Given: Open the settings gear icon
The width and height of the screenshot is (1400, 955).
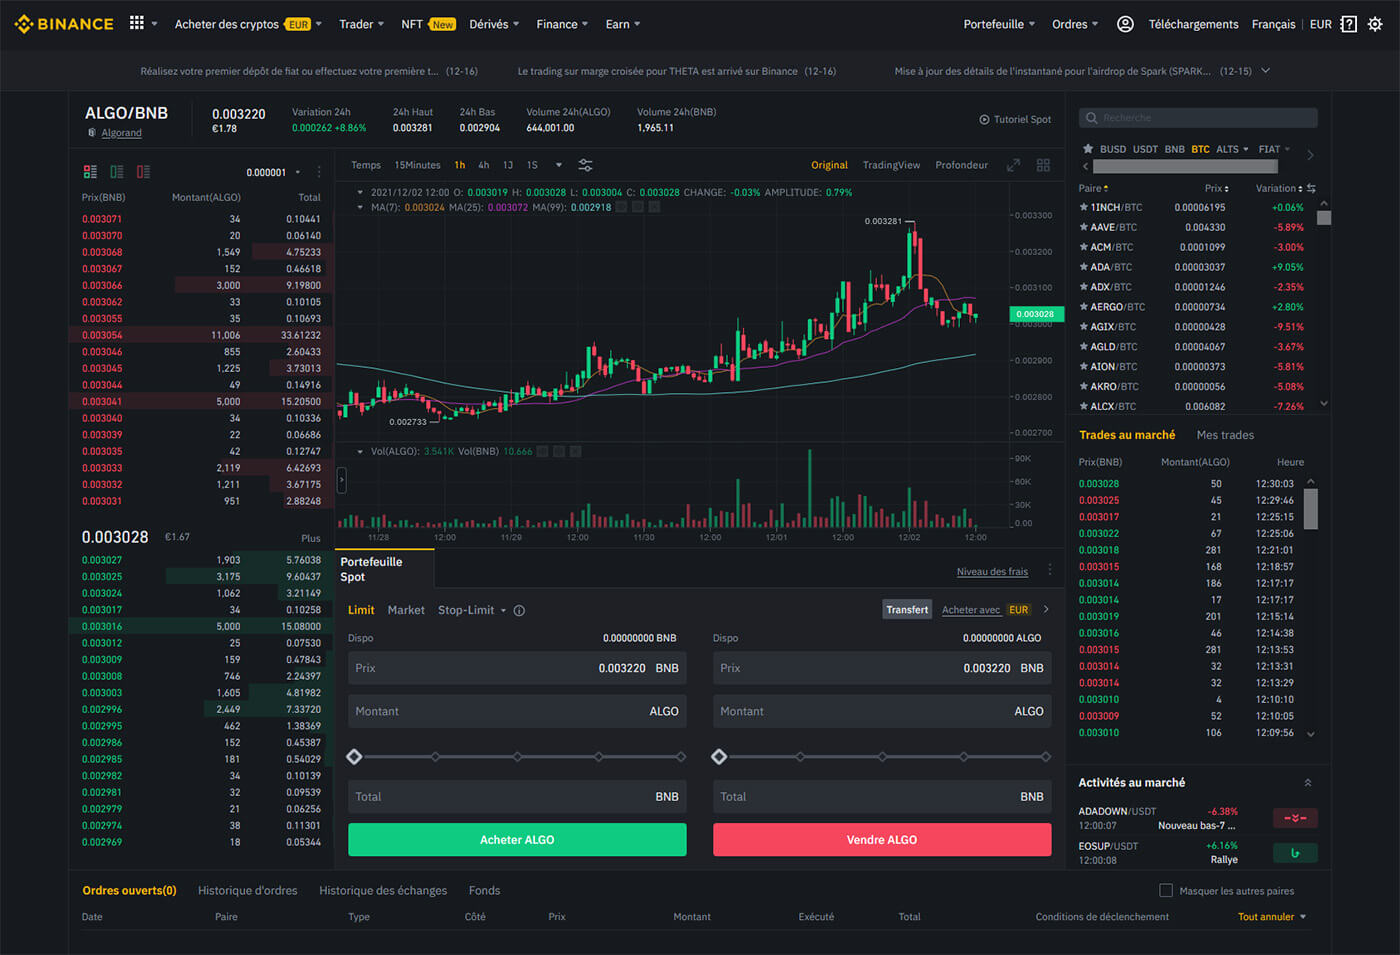Looking at the screenshot, I should click(1375, 24).
